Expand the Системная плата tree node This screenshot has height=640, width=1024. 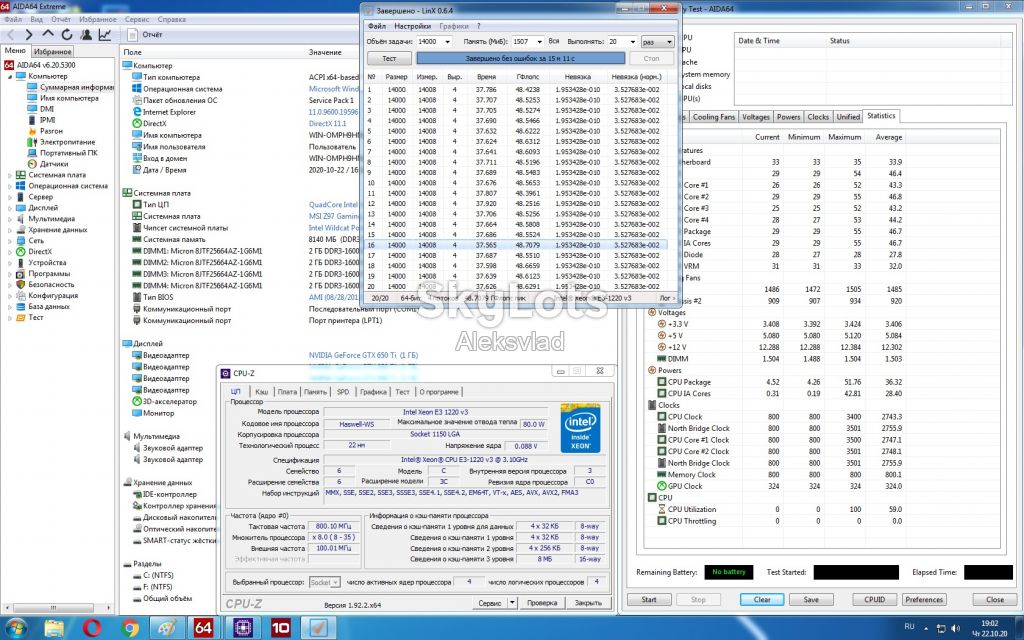pos(10,175)
